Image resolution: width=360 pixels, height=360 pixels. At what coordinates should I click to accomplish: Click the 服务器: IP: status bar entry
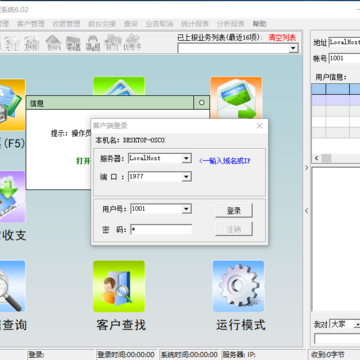pos(263,355)
